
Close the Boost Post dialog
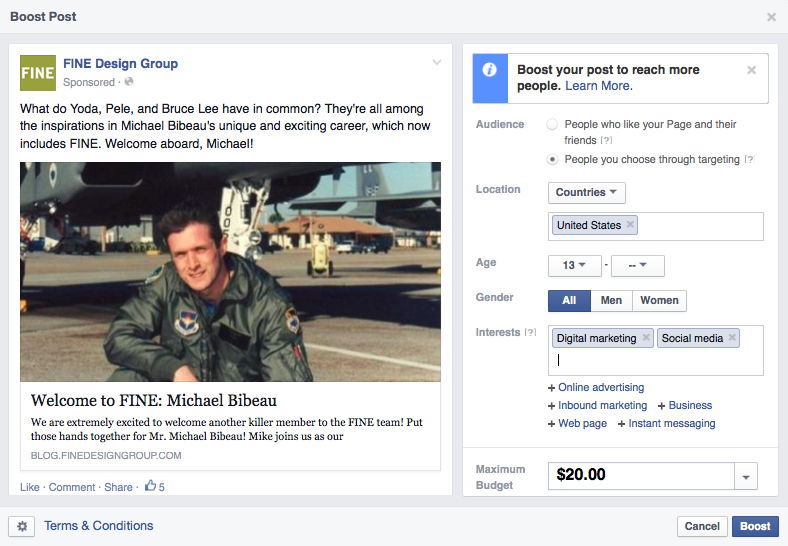click(x=771, y=17)
